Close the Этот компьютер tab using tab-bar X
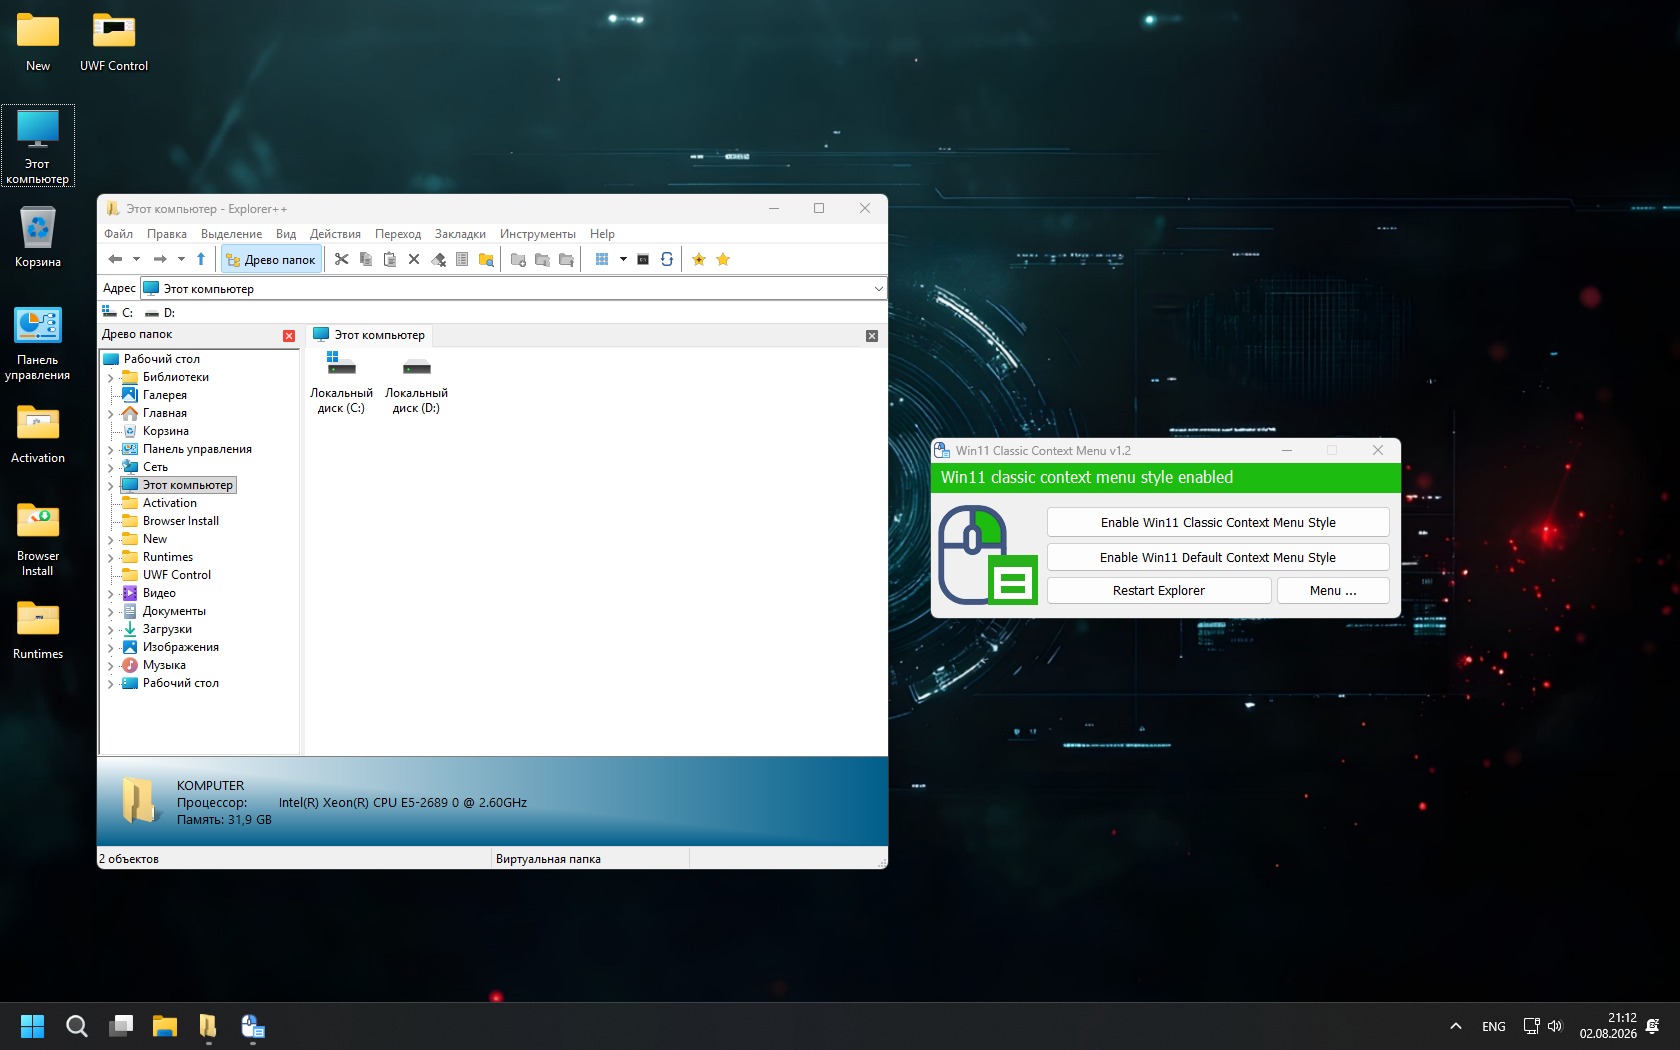 [872, 336]
